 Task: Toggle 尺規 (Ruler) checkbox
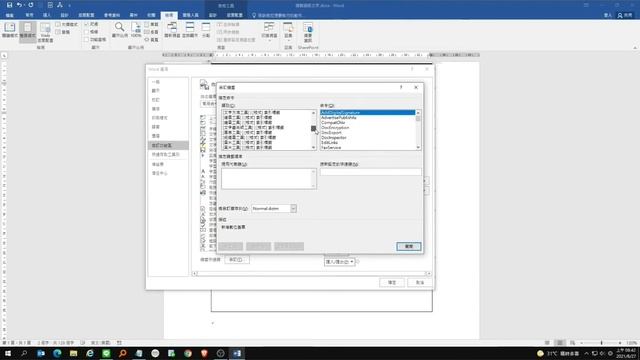[87, 24]
